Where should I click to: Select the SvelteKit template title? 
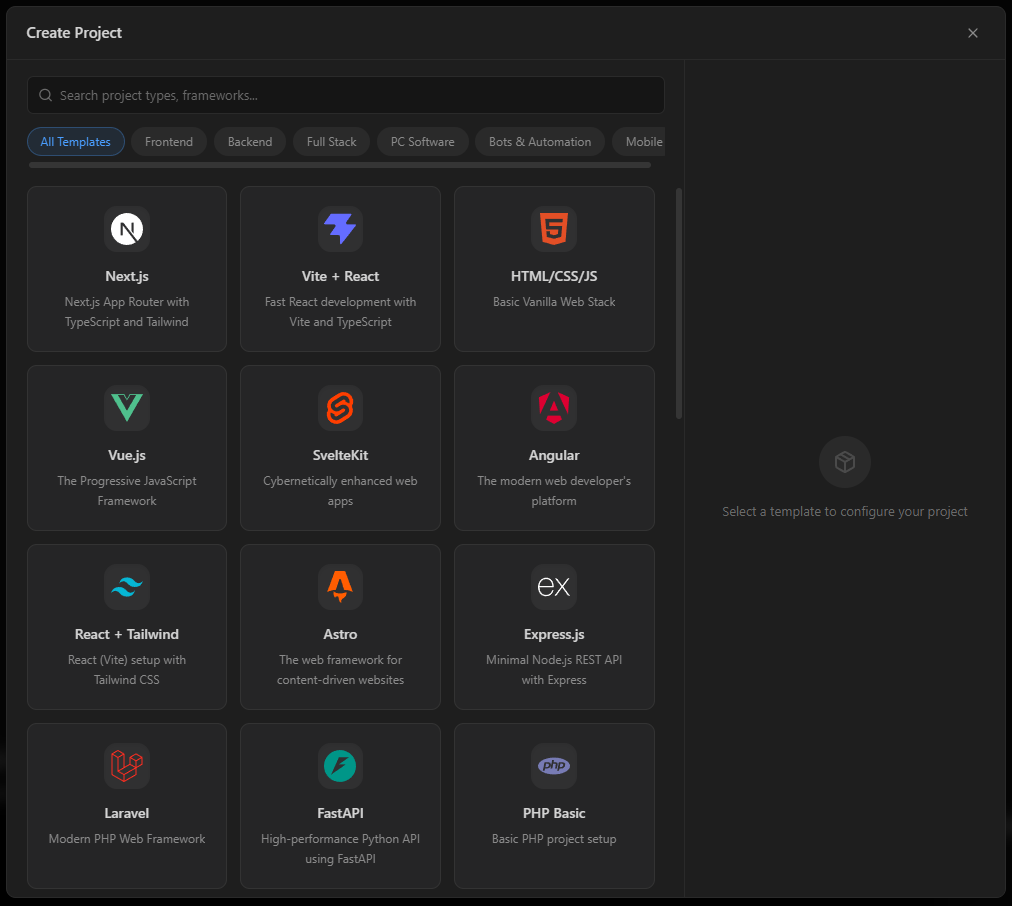tap(340, 455)
